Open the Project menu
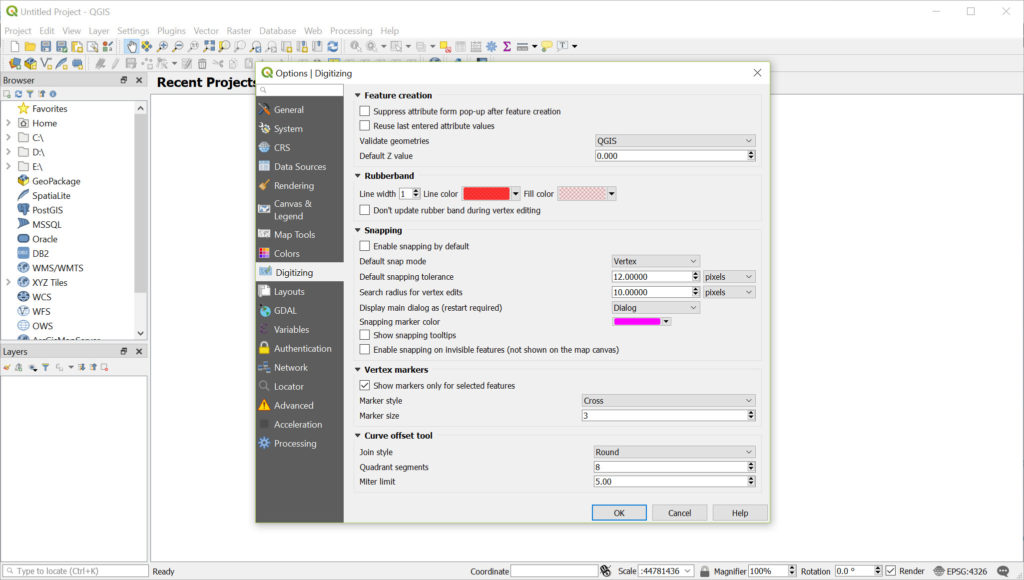 pos(18,31)
